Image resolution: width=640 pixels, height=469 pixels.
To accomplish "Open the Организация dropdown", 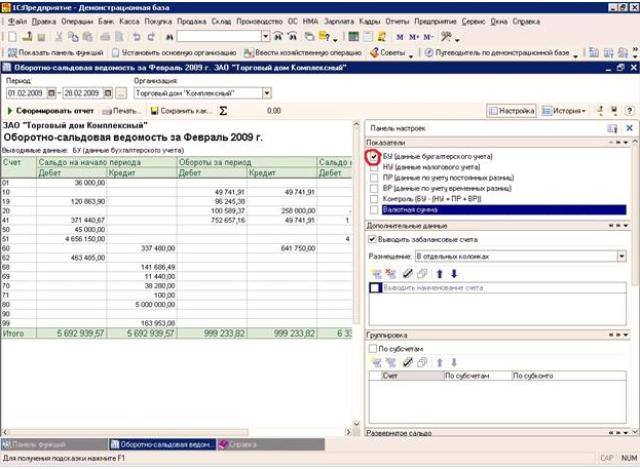I will (267, 93).
